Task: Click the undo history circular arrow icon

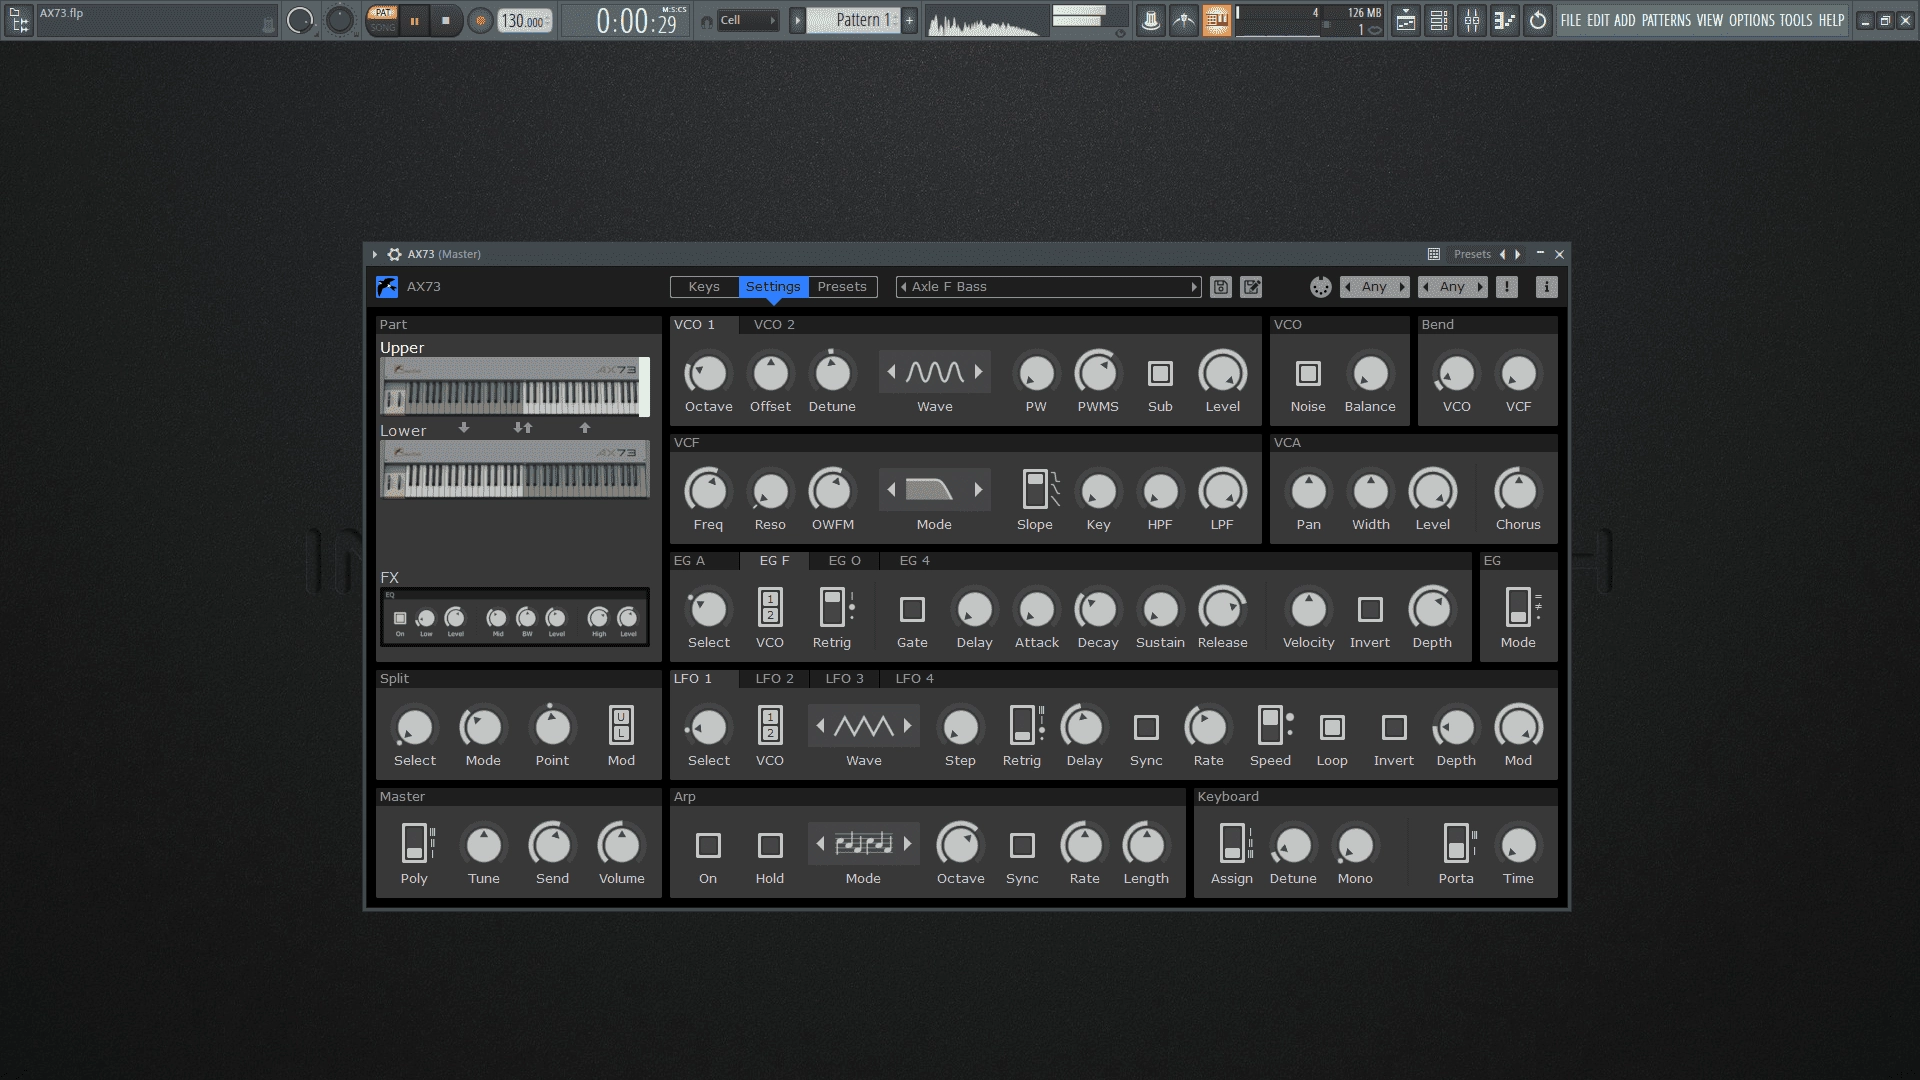Action: (x=1538, y=20)
